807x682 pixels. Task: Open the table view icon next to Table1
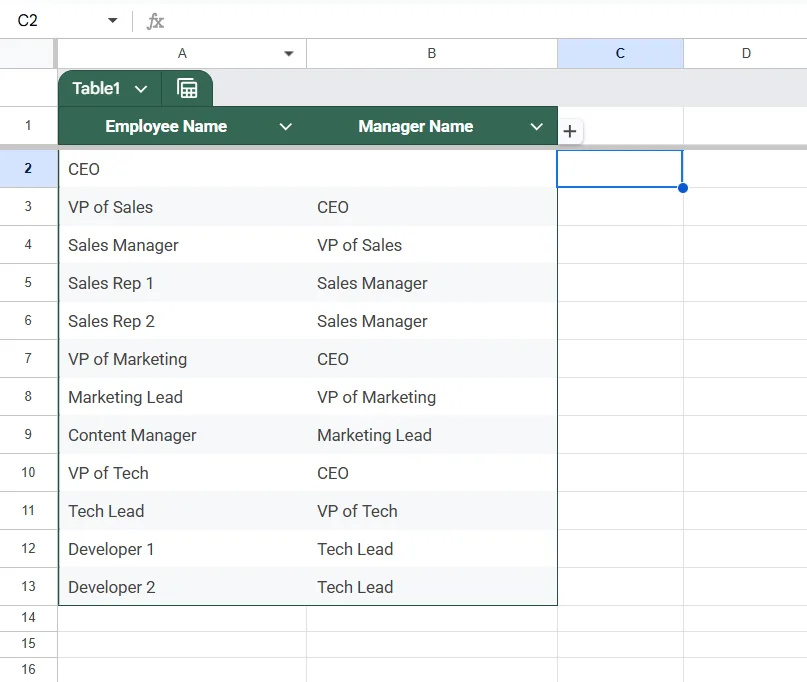[187, 89]
